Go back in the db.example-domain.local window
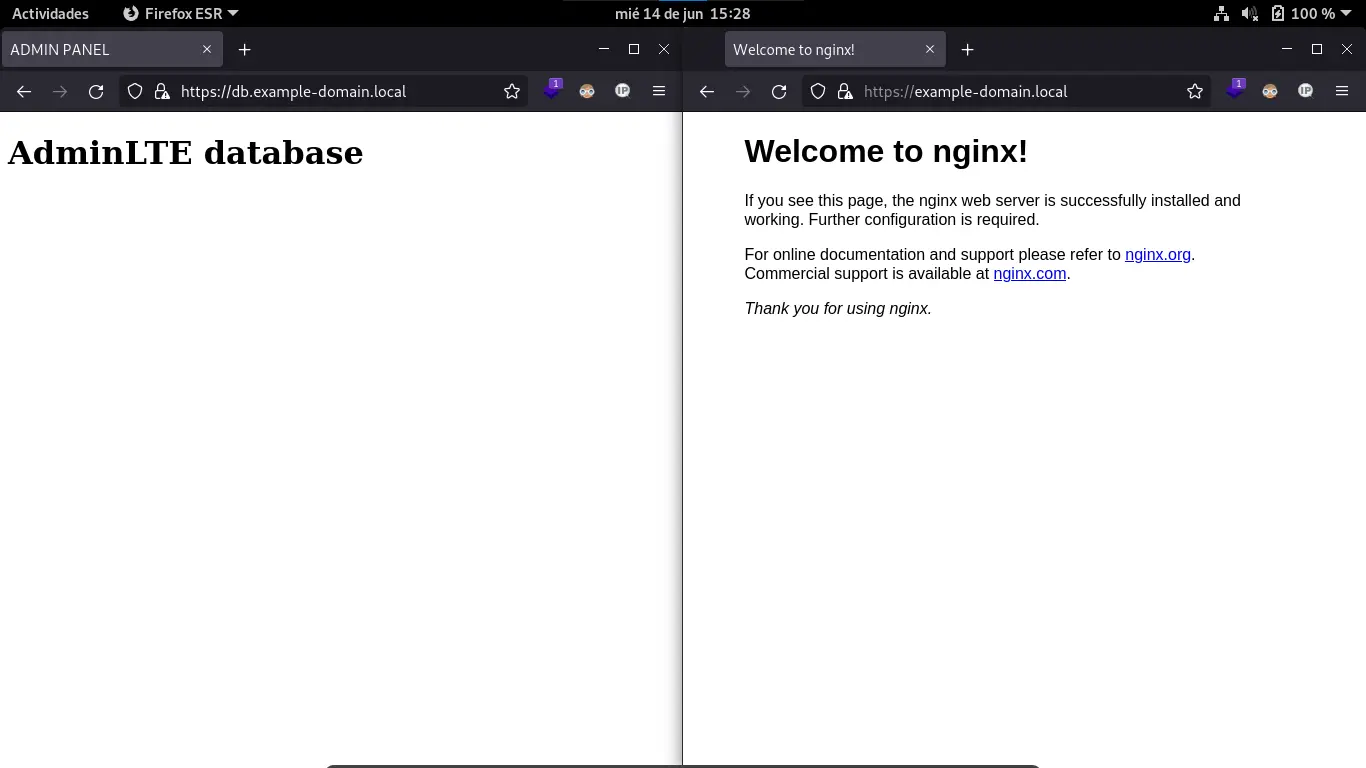Screen dimensions: 1366x768 [24, 91]
